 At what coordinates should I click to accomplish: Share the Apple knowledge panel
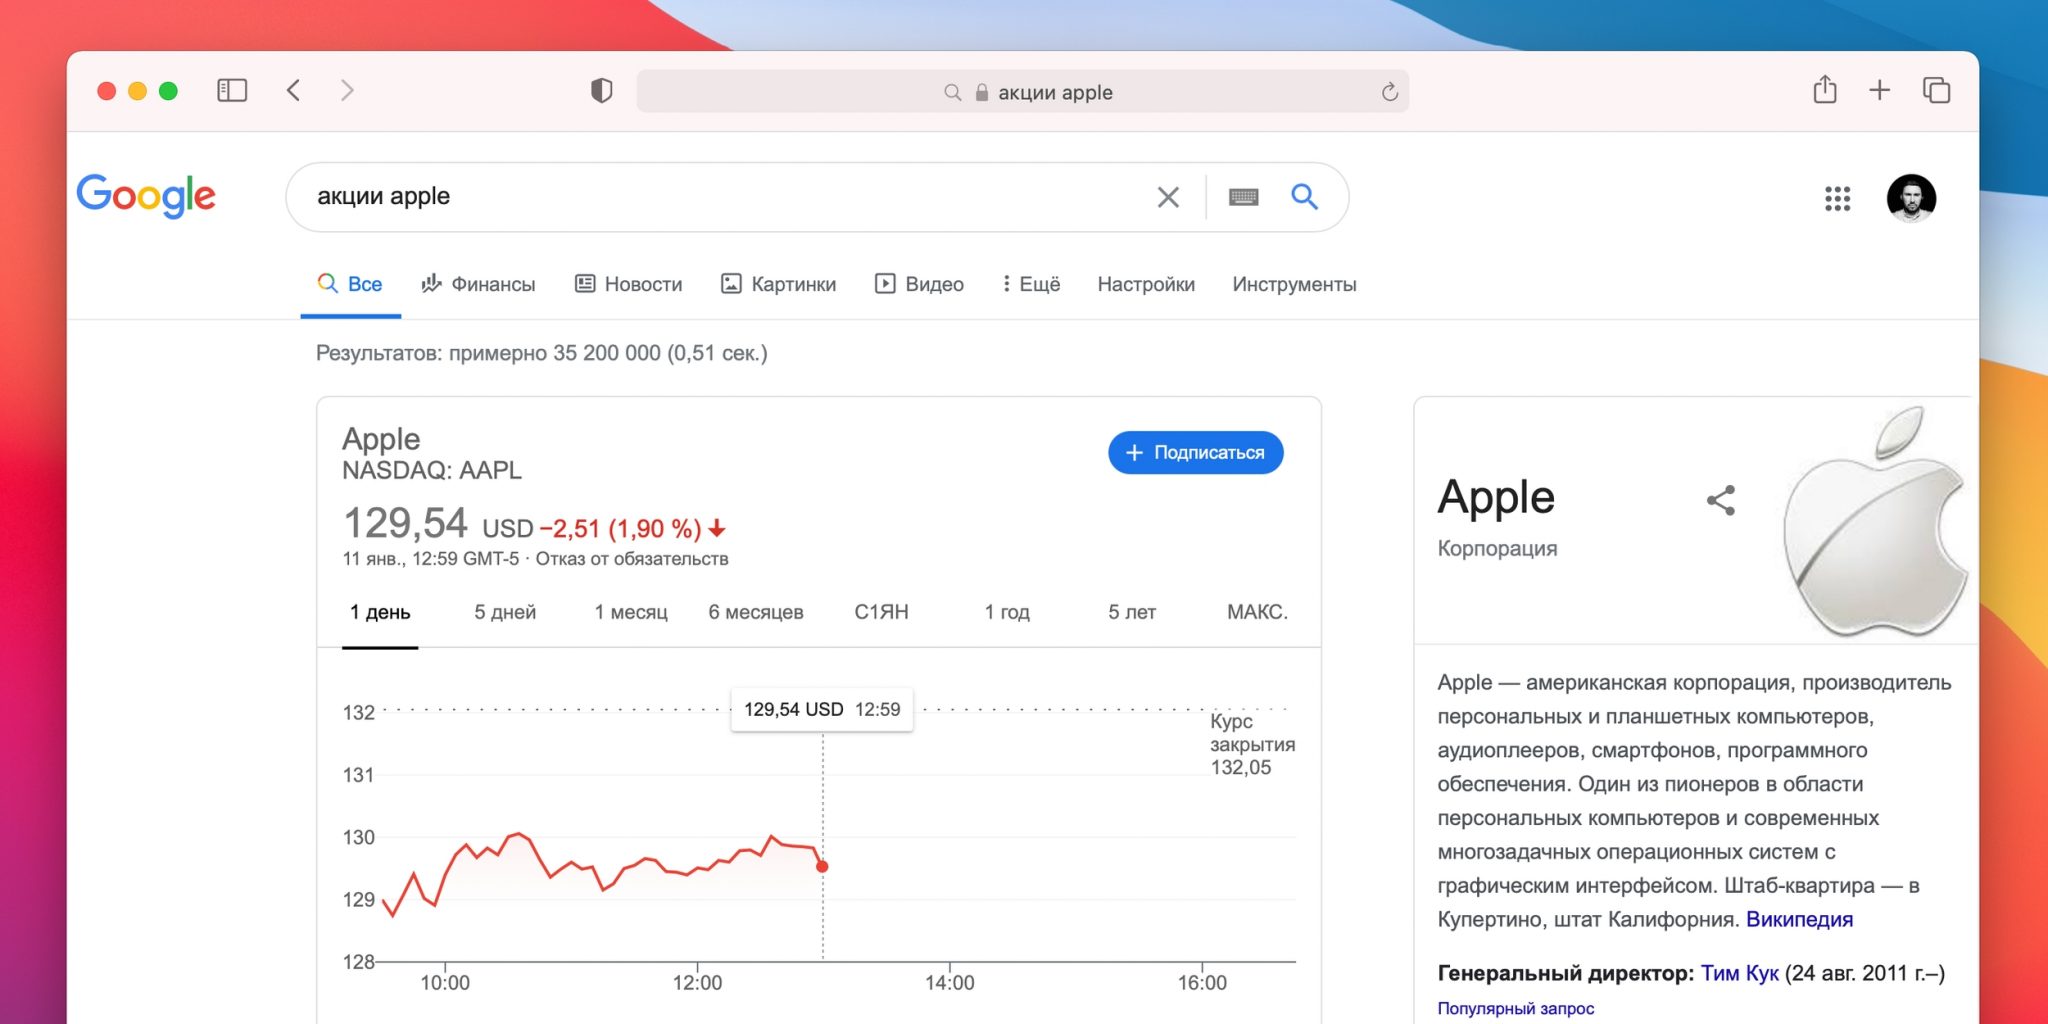pos(1721,500)
